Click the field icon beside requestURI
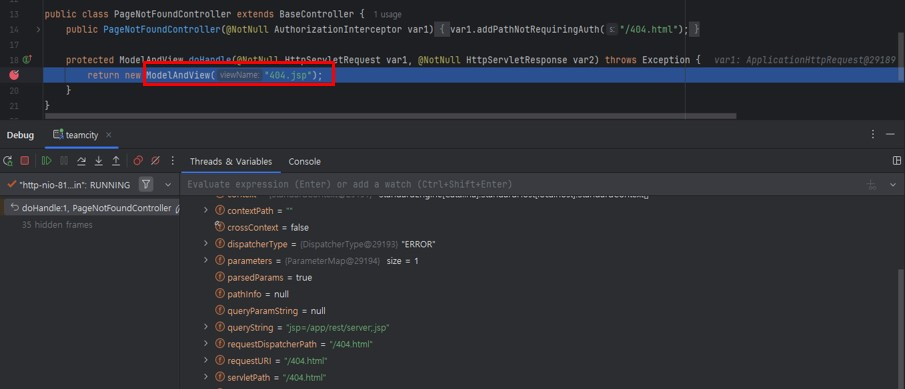The height and width of the screenshot is (389, 905). pyautogui.click(x=219, y=361)
